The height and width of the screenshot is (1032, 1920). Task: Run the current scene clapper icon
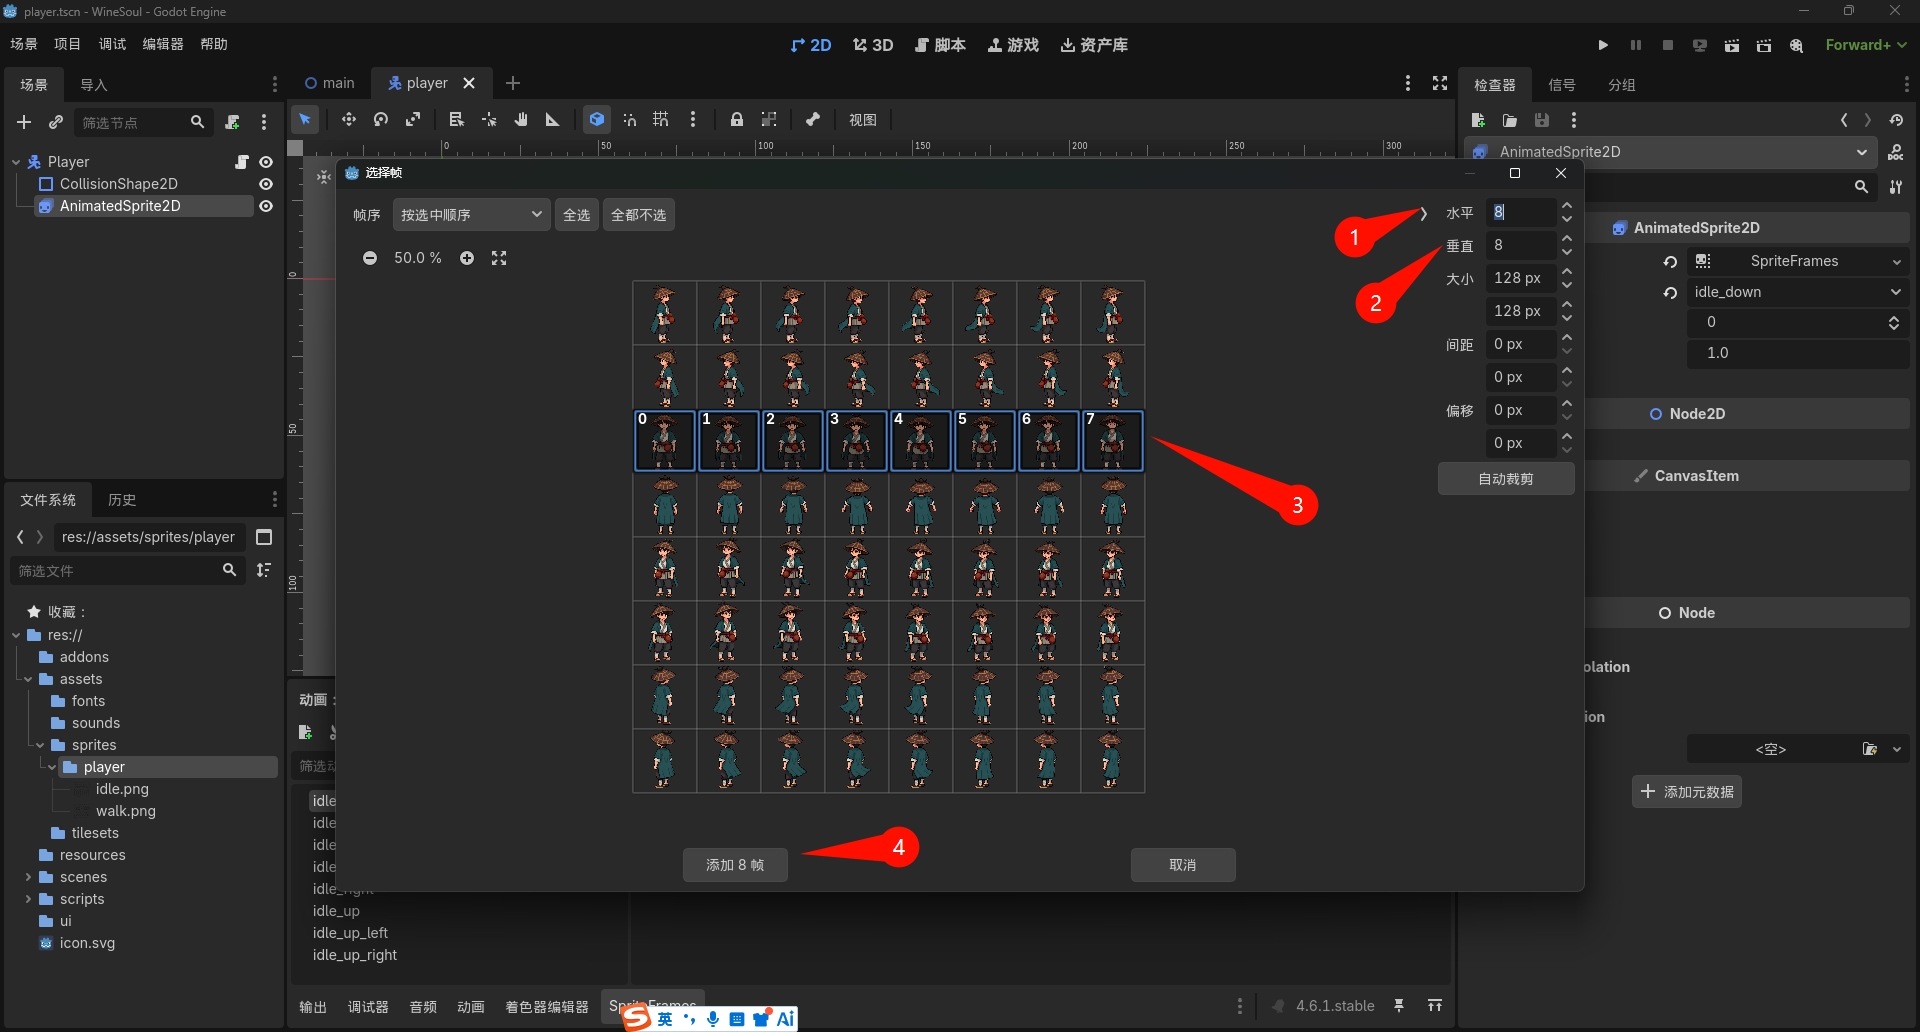pos(1732,45)
